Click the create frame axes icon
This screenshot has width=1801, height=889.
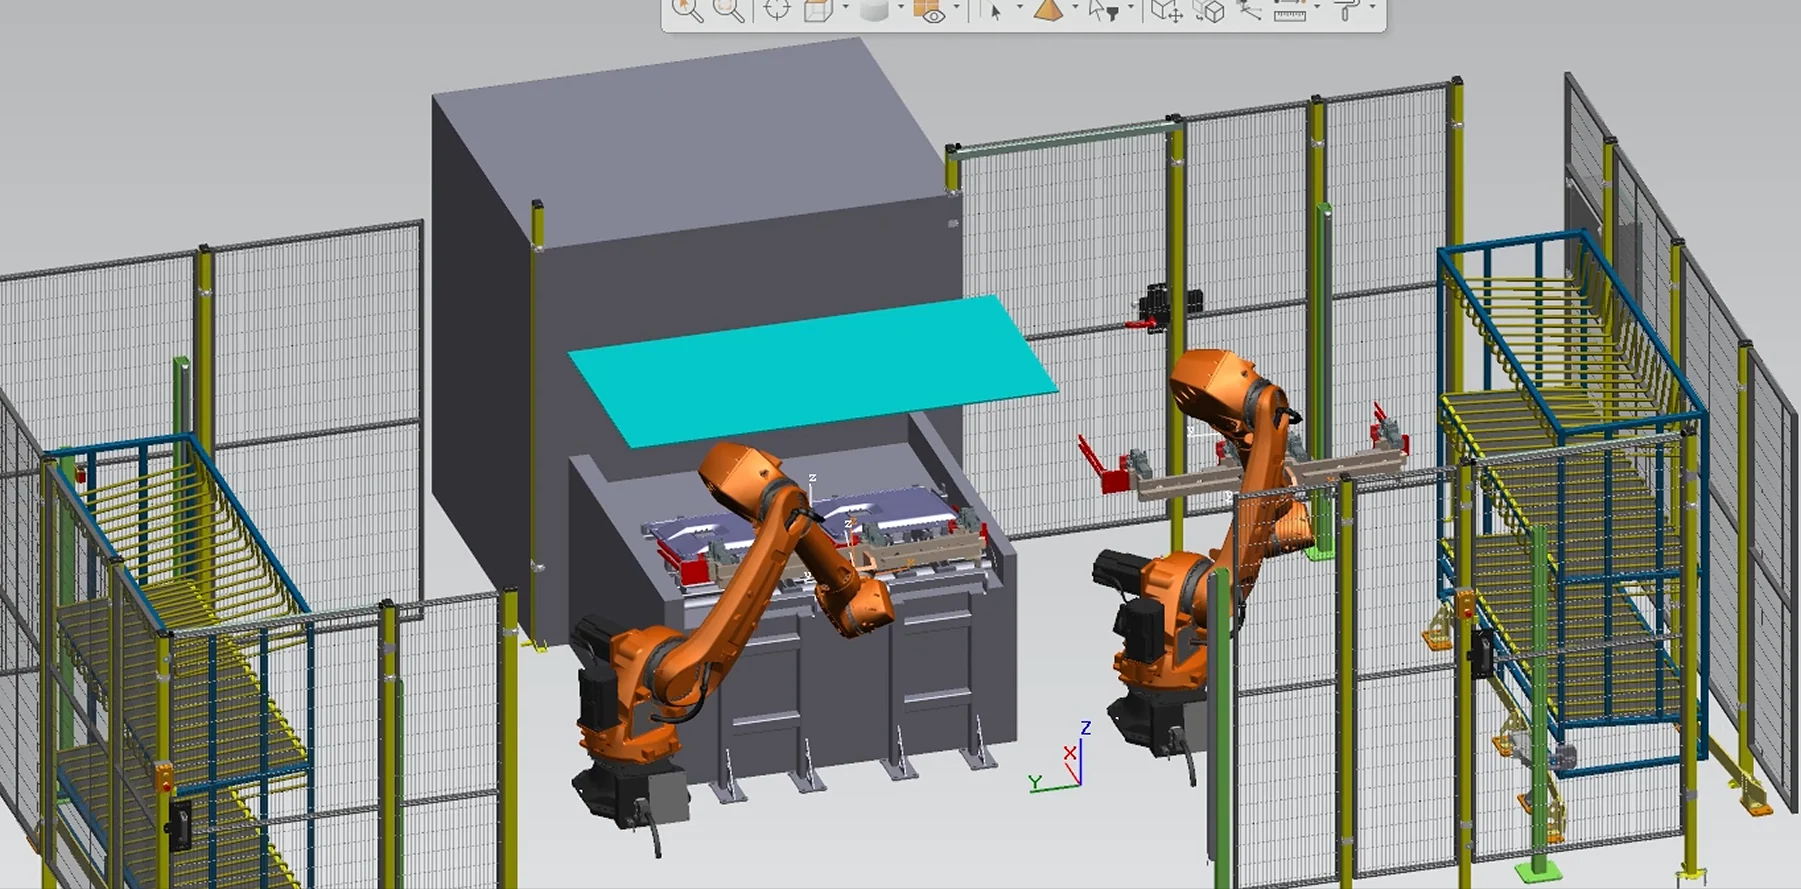(x=1248, y=9)
